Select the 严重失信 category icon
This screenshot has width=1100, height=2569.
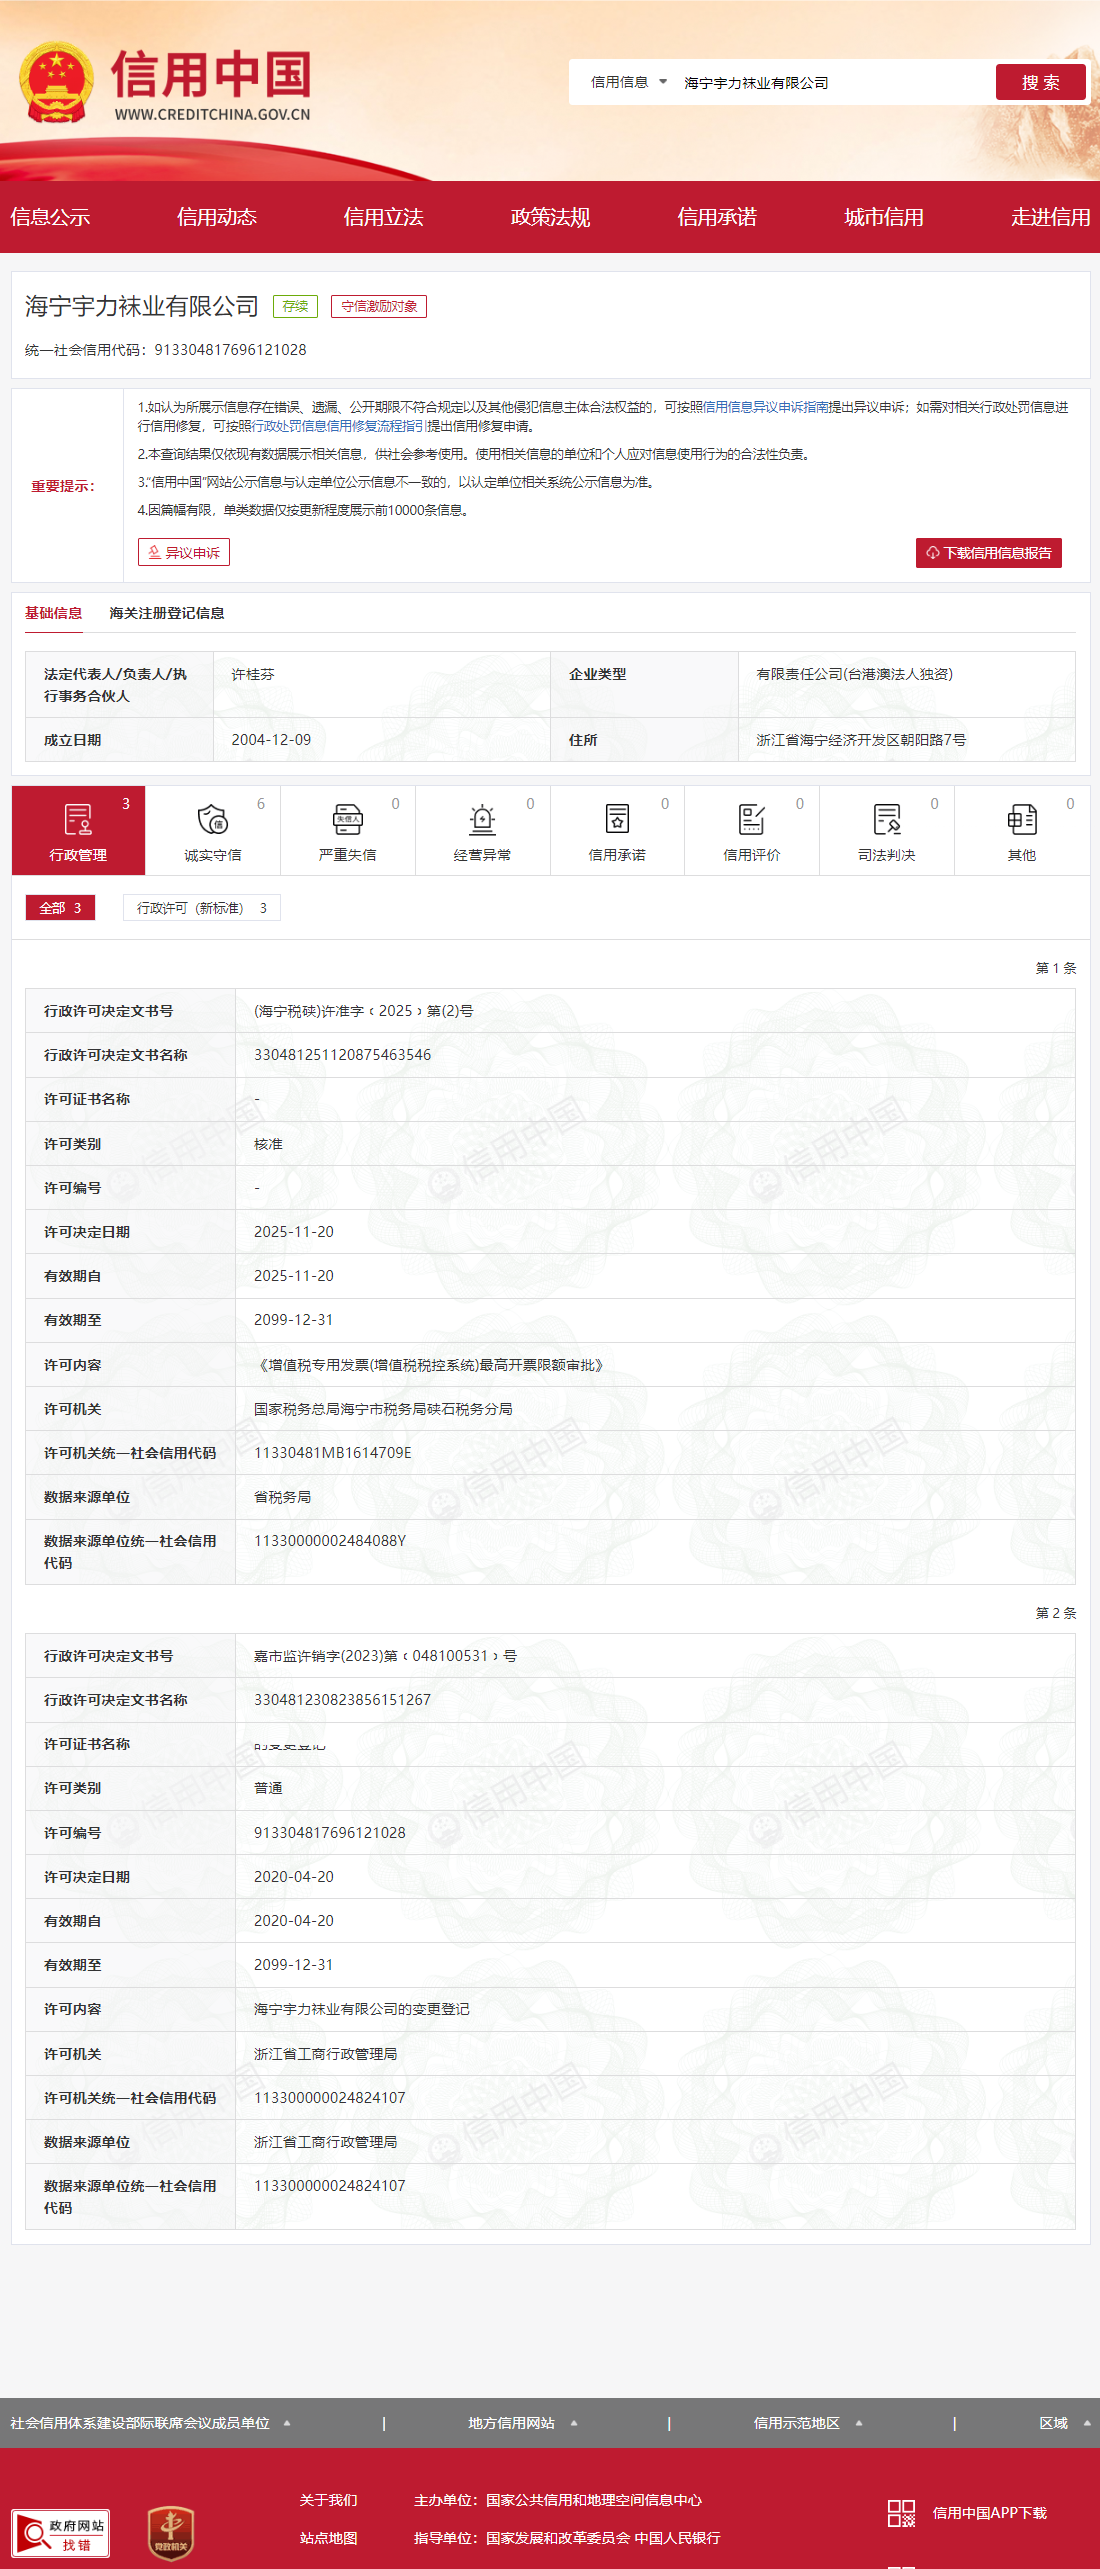tap(348, 831)
